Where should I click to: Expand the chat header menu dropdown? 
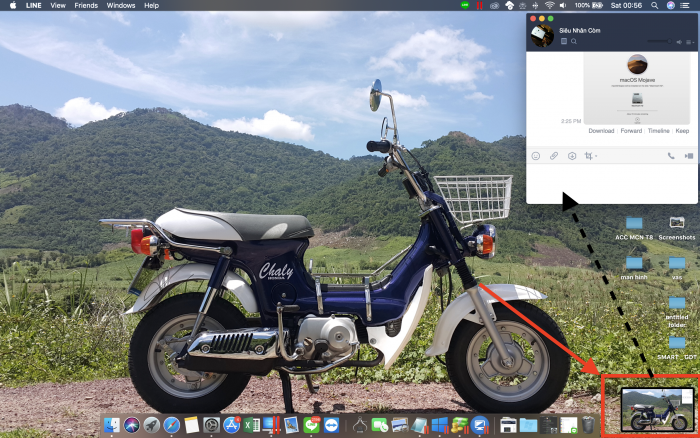pyautogui.click(x=689, y=42)
